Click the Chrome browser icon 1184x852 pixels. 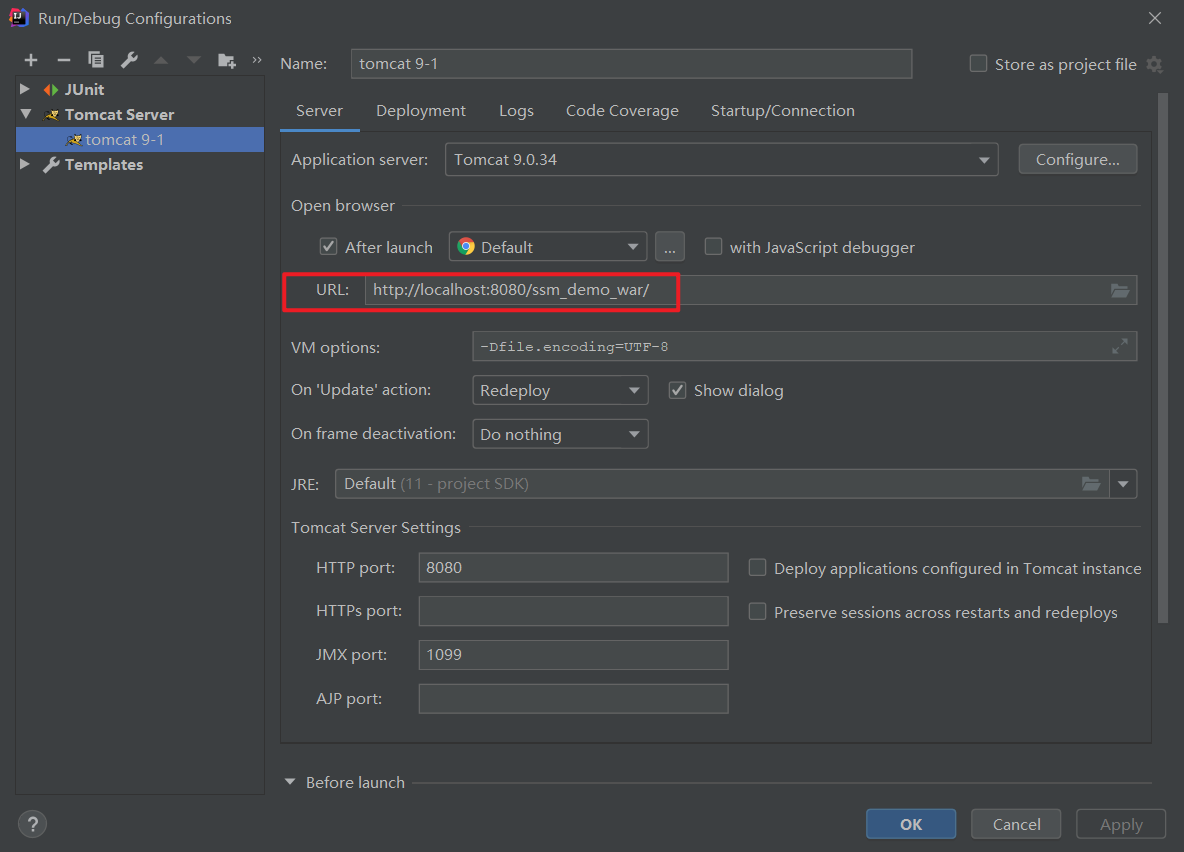[x=466, y=247]
